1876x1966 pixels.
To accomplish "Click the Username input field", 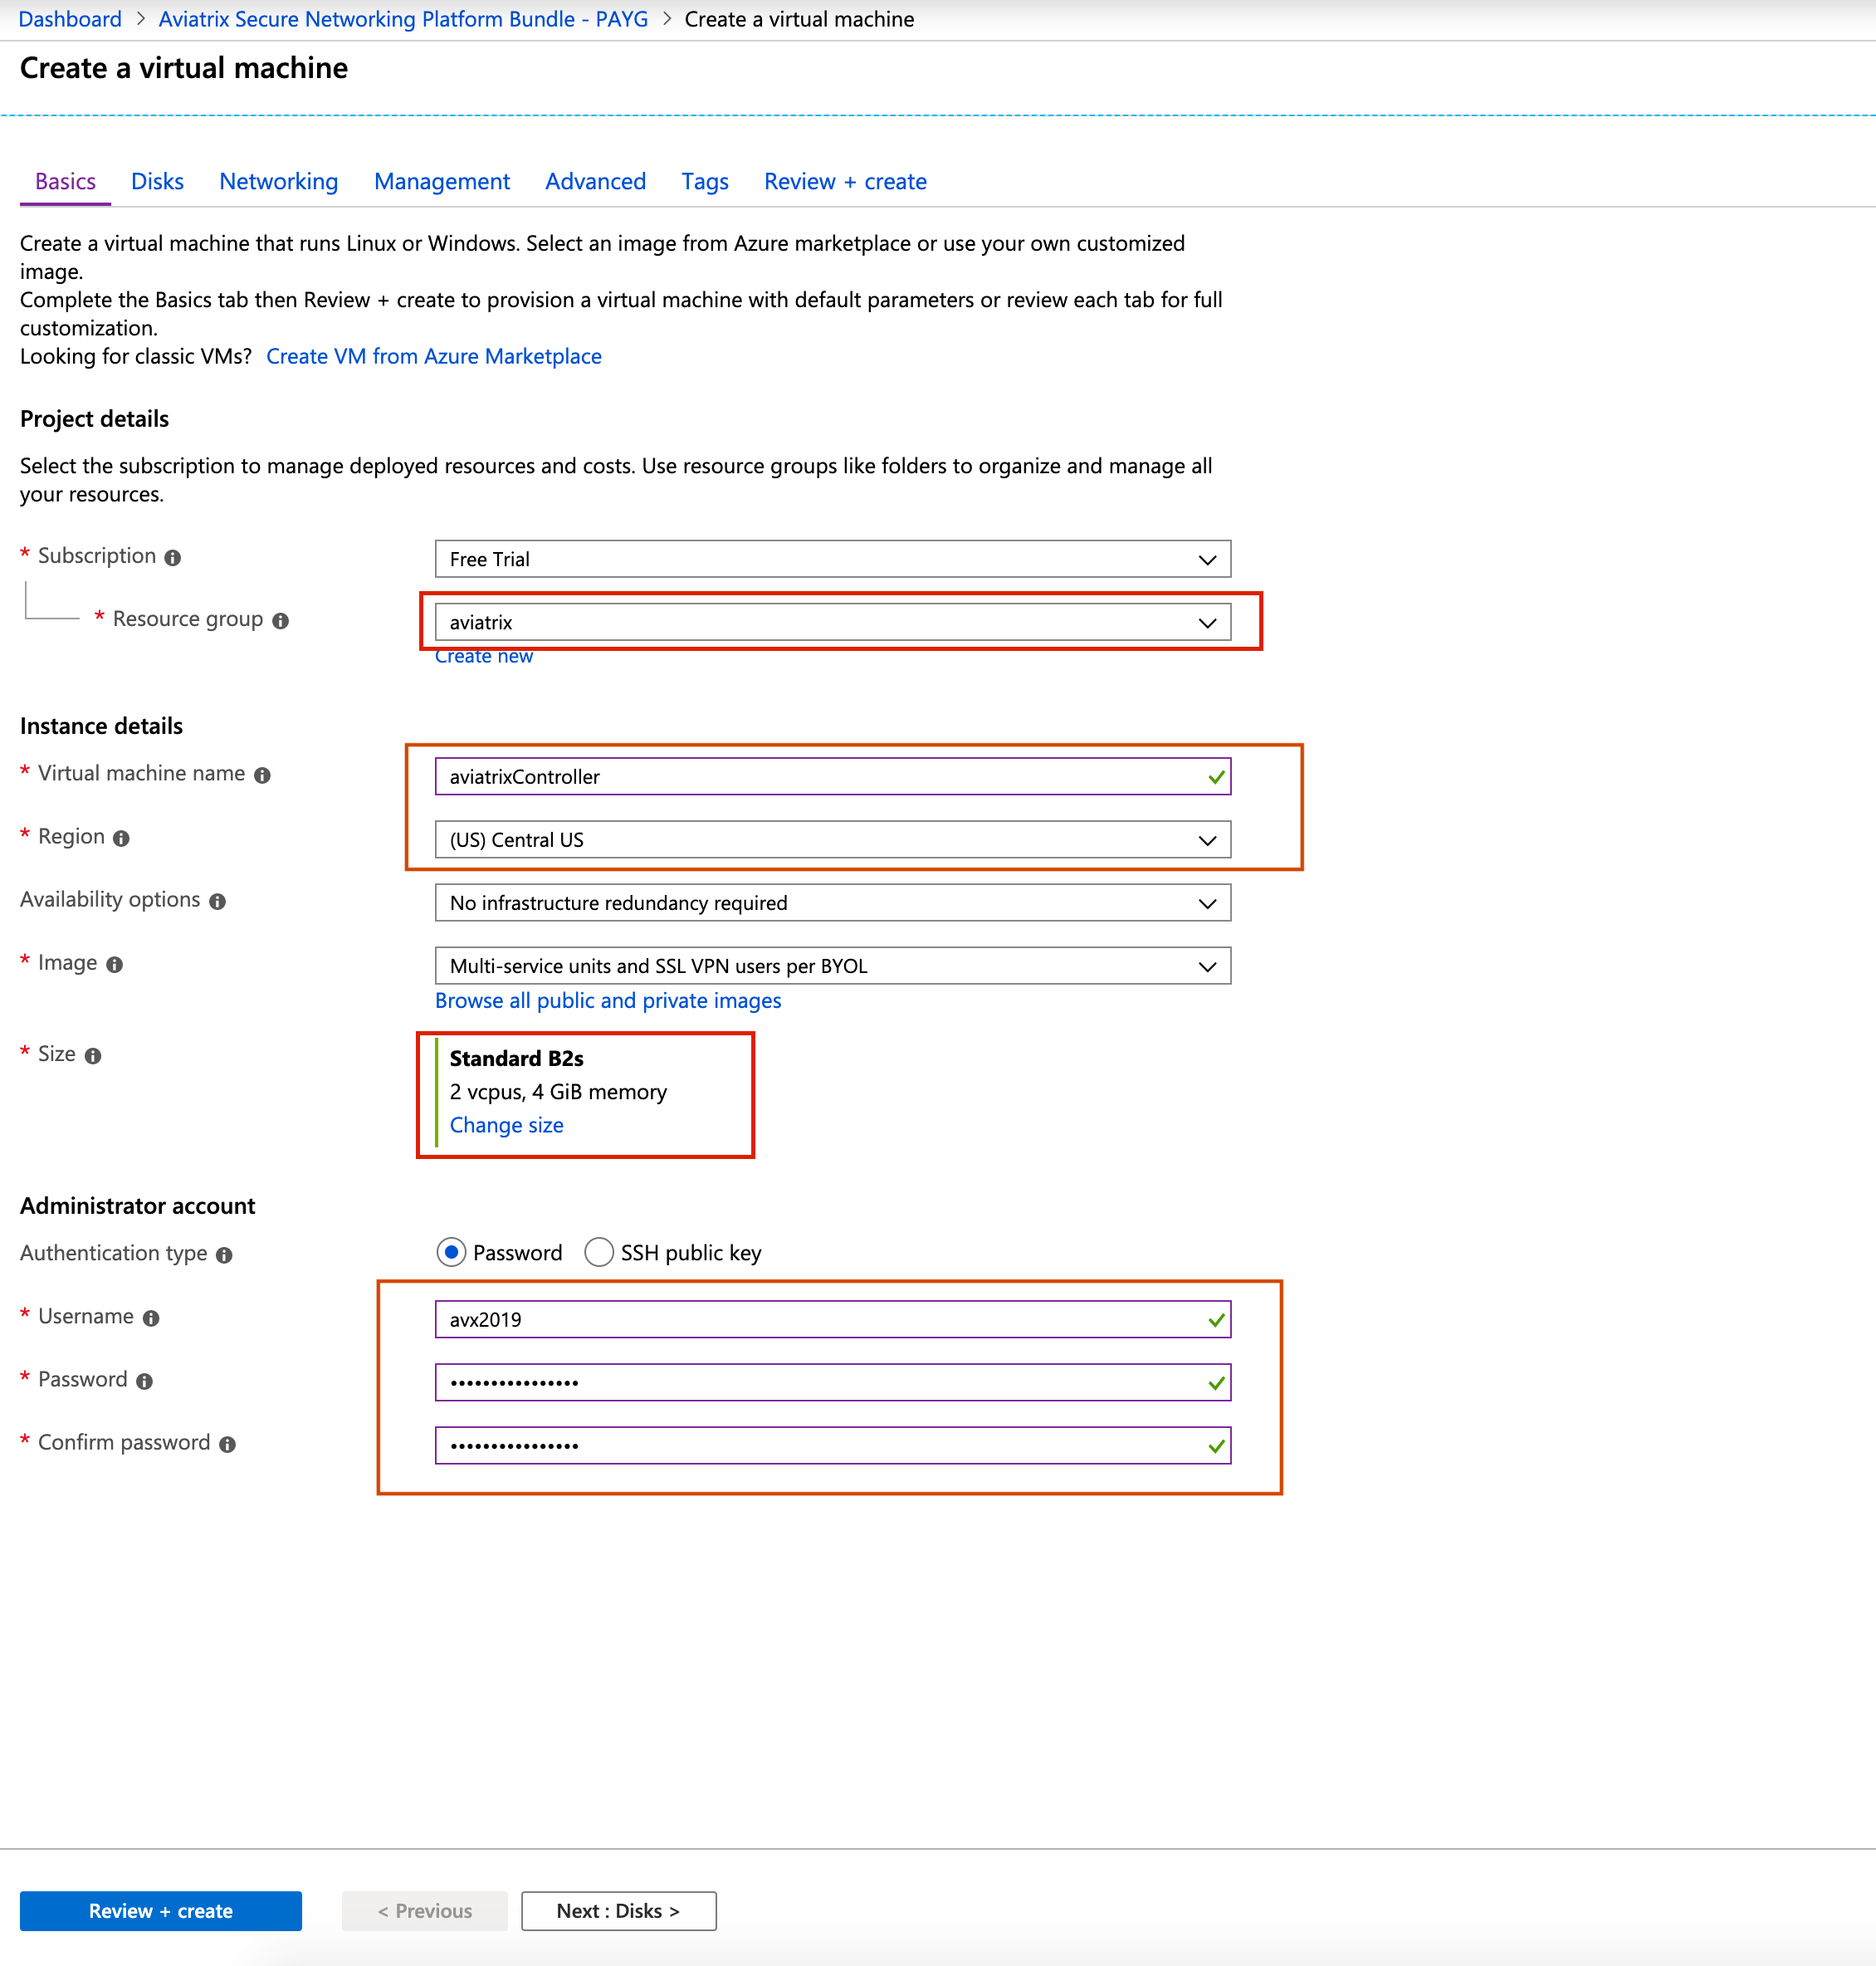I will tap(830, 1319).
